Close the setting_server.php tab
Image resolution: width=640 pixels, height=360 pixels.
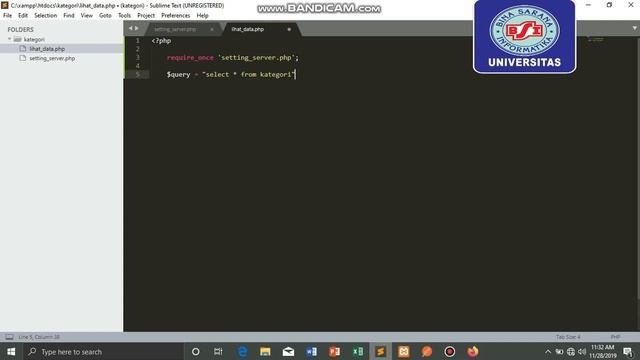[212, 29]
